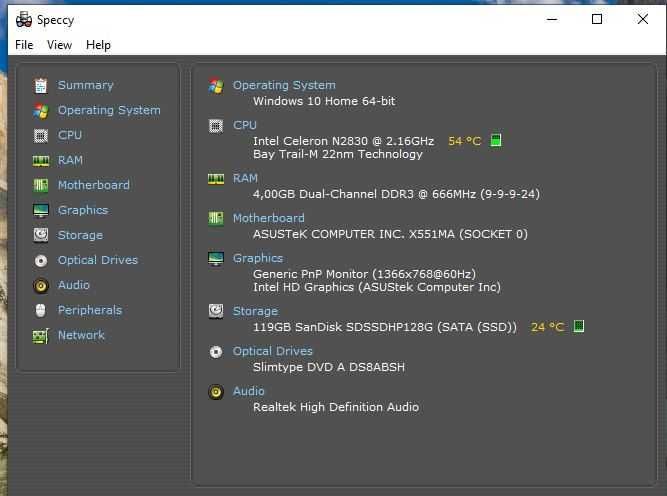Click the 24 °C storage temperature value
667x496 pixels.
547,327
